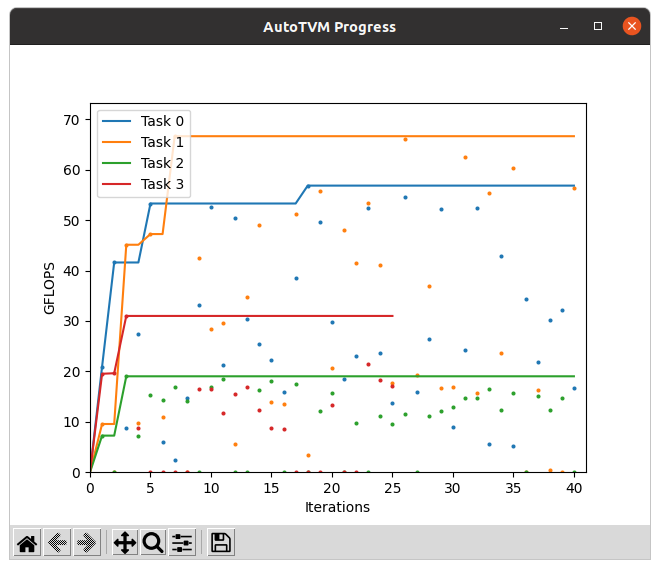The image size is (660, 569).
Task: Open the Configure subplots dialog
Action: pos(182,543)
